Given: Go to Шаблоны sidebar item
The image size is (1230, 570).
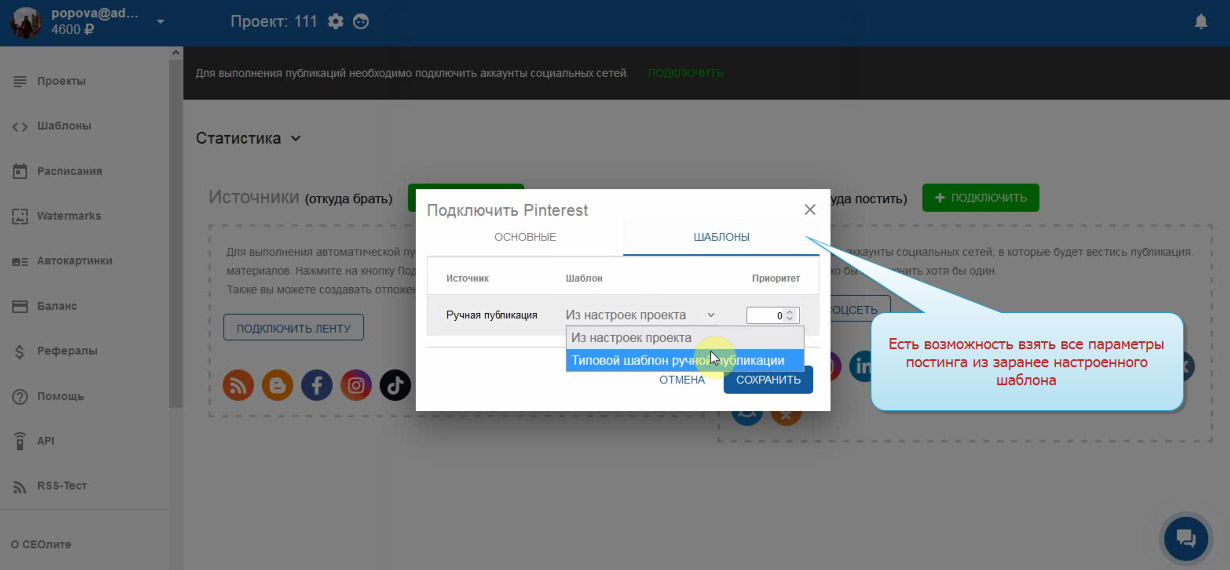Looking at the screenshot, I should click(64, 126).
